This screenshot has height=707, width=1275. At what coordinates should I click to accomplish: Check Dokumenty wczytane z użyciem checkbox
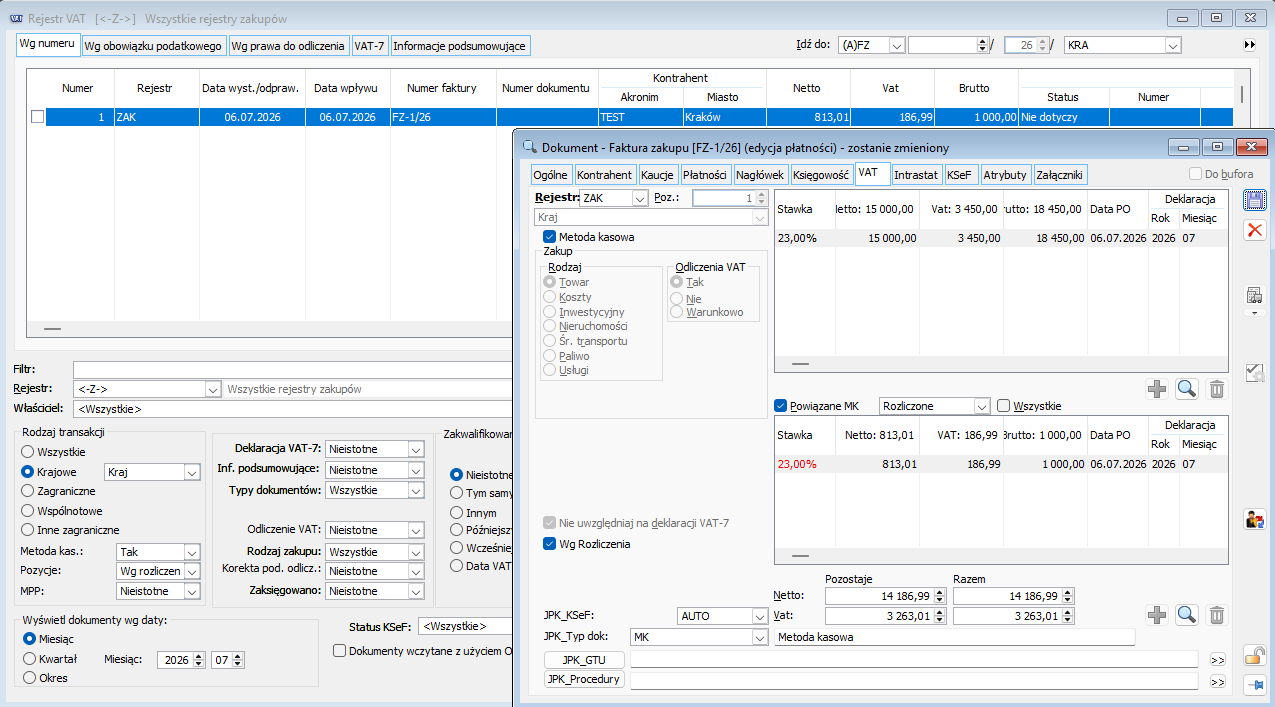339,651
